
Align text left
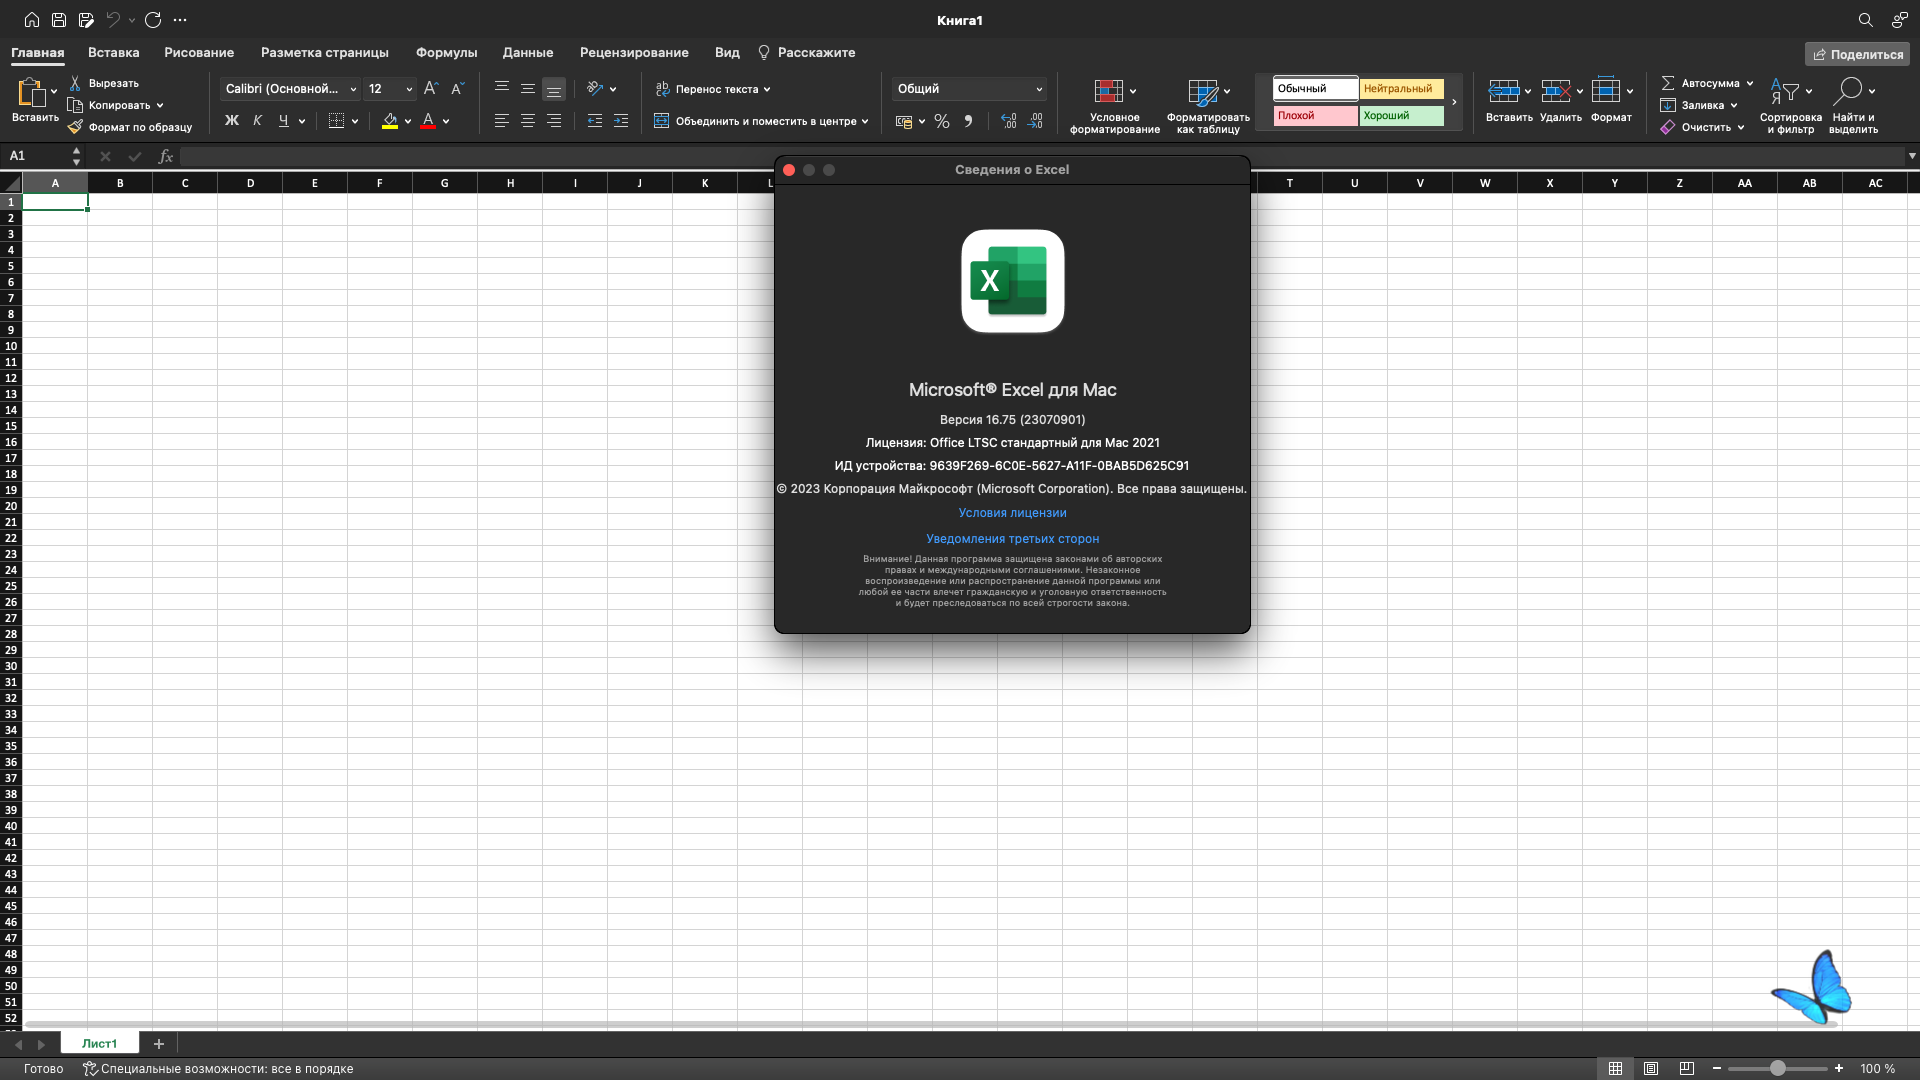click(x=502, y=121)
